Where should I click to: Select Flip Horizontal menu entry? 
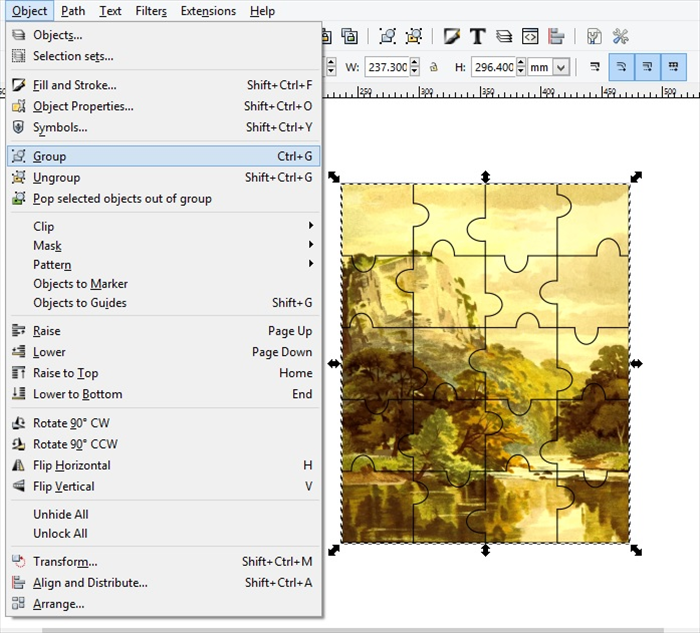163,465
